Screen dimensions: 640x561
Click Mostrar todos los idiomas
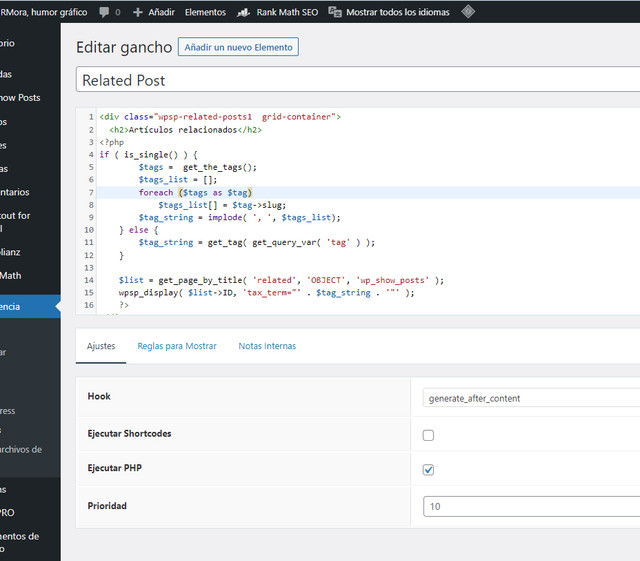point(398,12)
